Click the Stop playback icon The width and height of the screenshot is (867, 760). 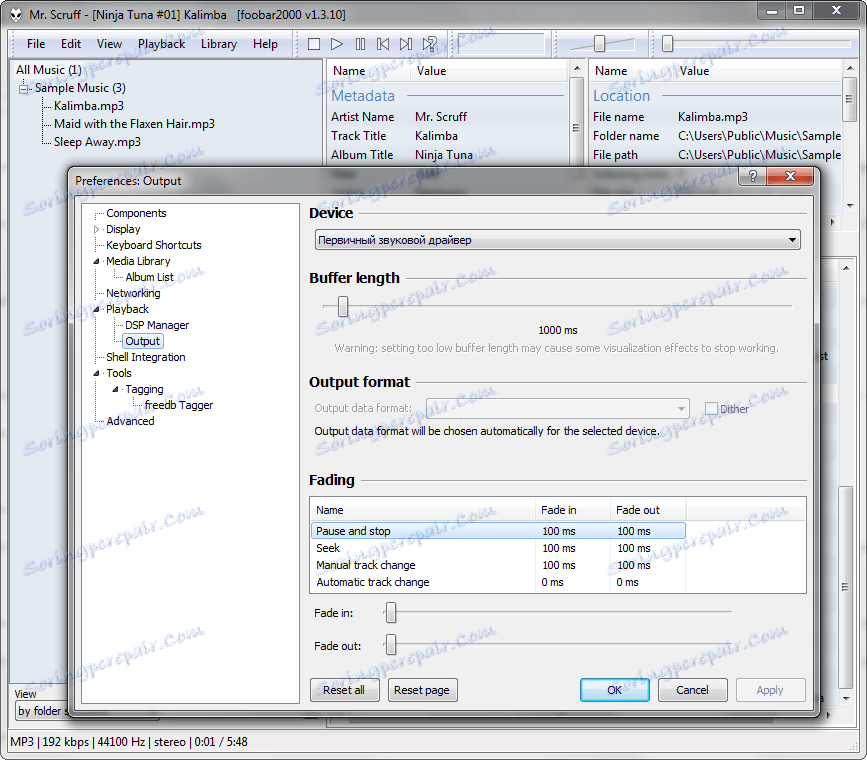(x=314, y=44)
